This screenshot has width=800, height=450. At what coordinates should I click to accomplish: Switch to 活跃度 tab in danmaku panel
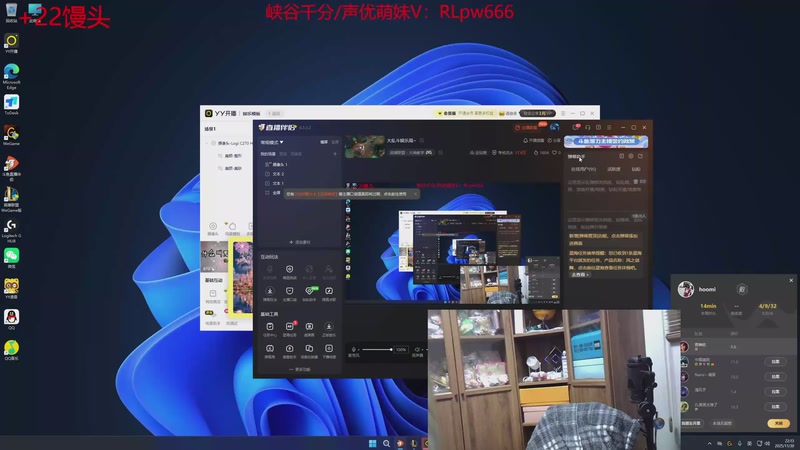coord(614,169)
